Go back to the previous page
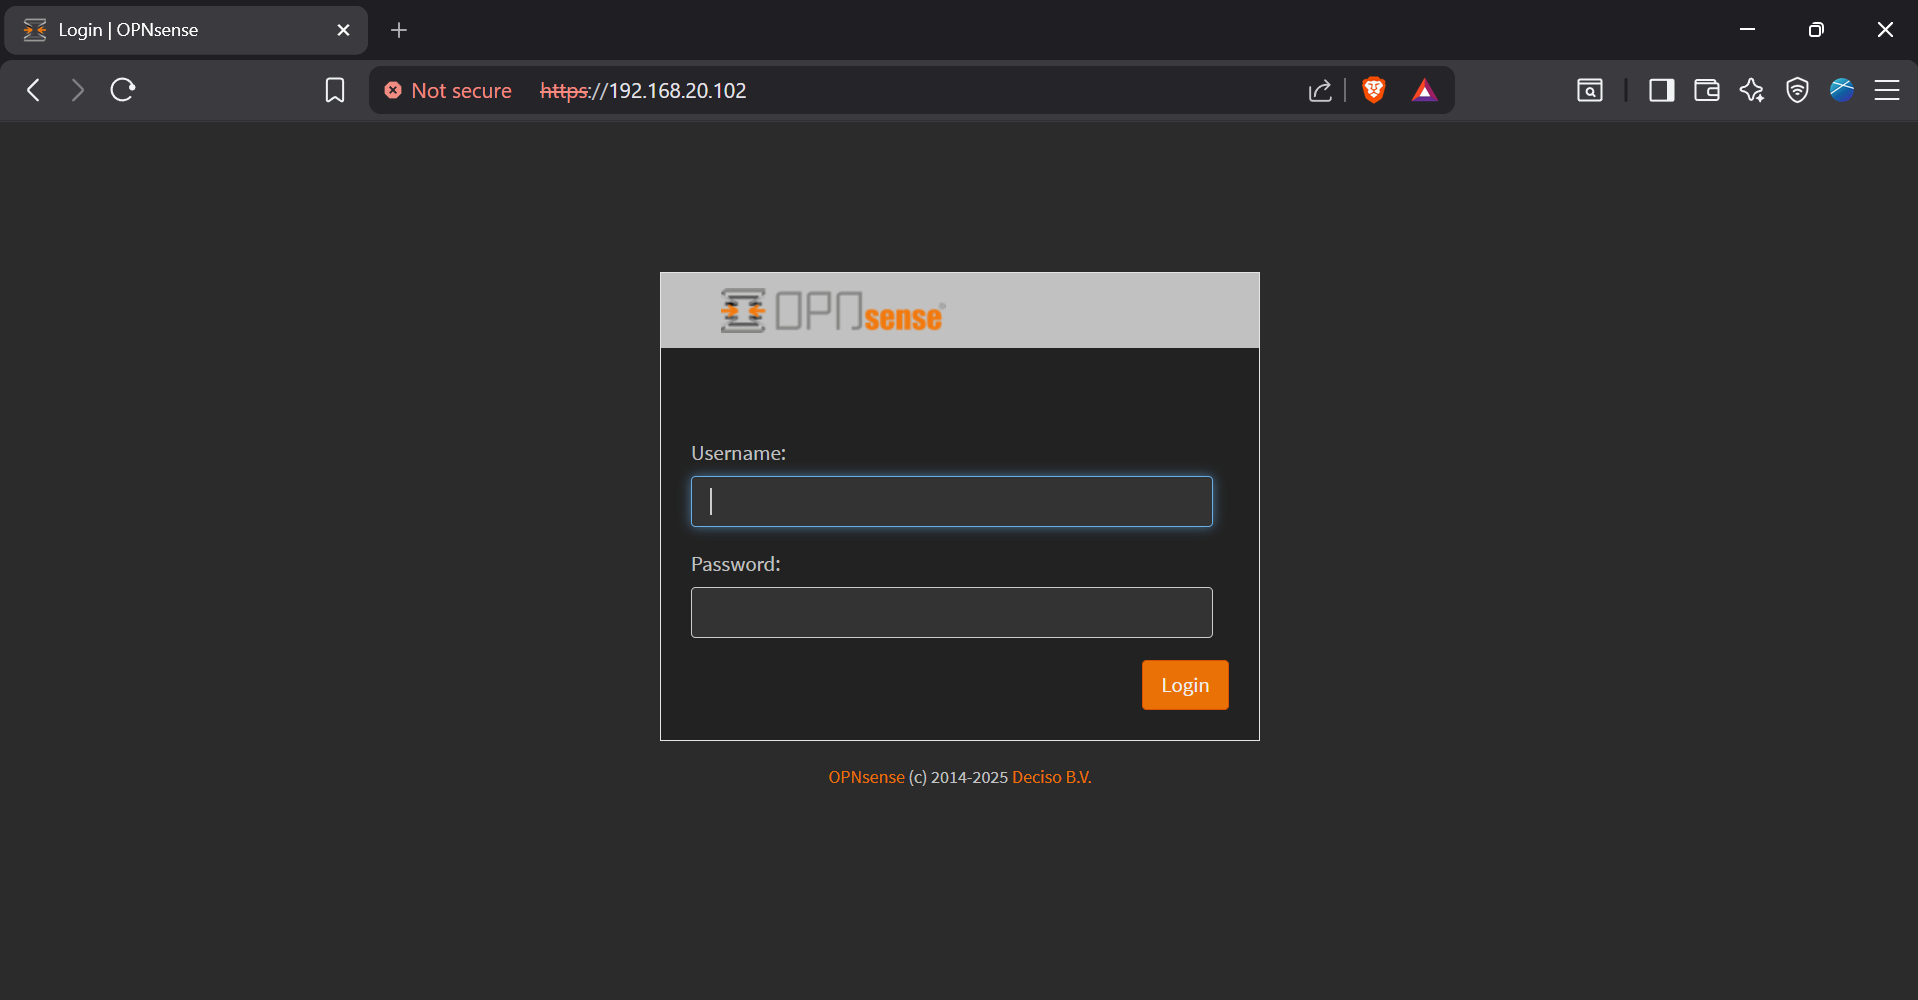 [34, 90]
